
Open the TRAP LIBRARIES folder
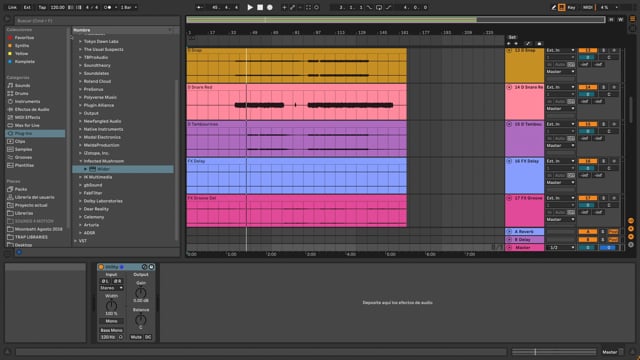31,237
